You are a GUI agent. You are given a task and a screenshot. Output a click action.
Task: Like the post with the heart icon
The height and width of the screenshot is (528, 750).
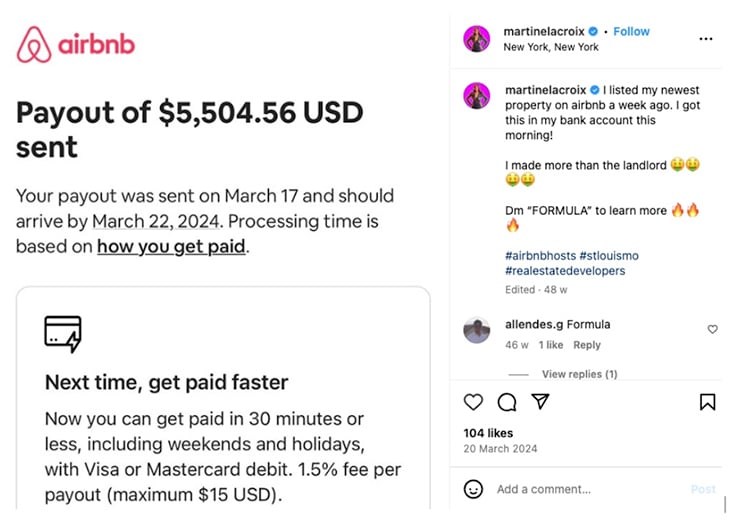click(x=474, y=402)
